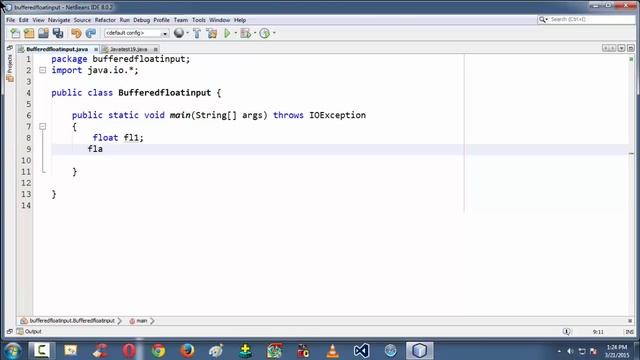Click Clean and Build Project icon
This screenshot has width=640, height=360.
[211, 33]
